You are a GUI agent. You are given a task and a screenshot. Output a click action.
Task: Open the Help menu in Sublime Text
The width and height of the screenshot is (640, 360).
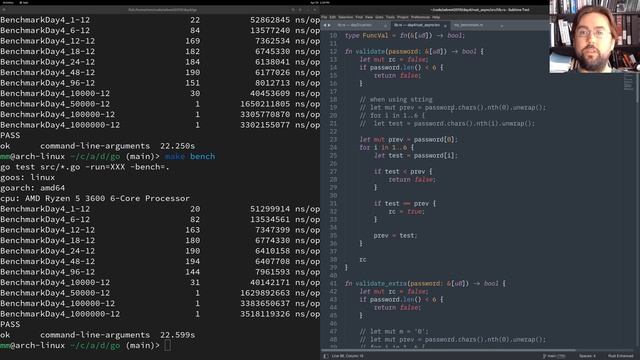pos(436,17)
